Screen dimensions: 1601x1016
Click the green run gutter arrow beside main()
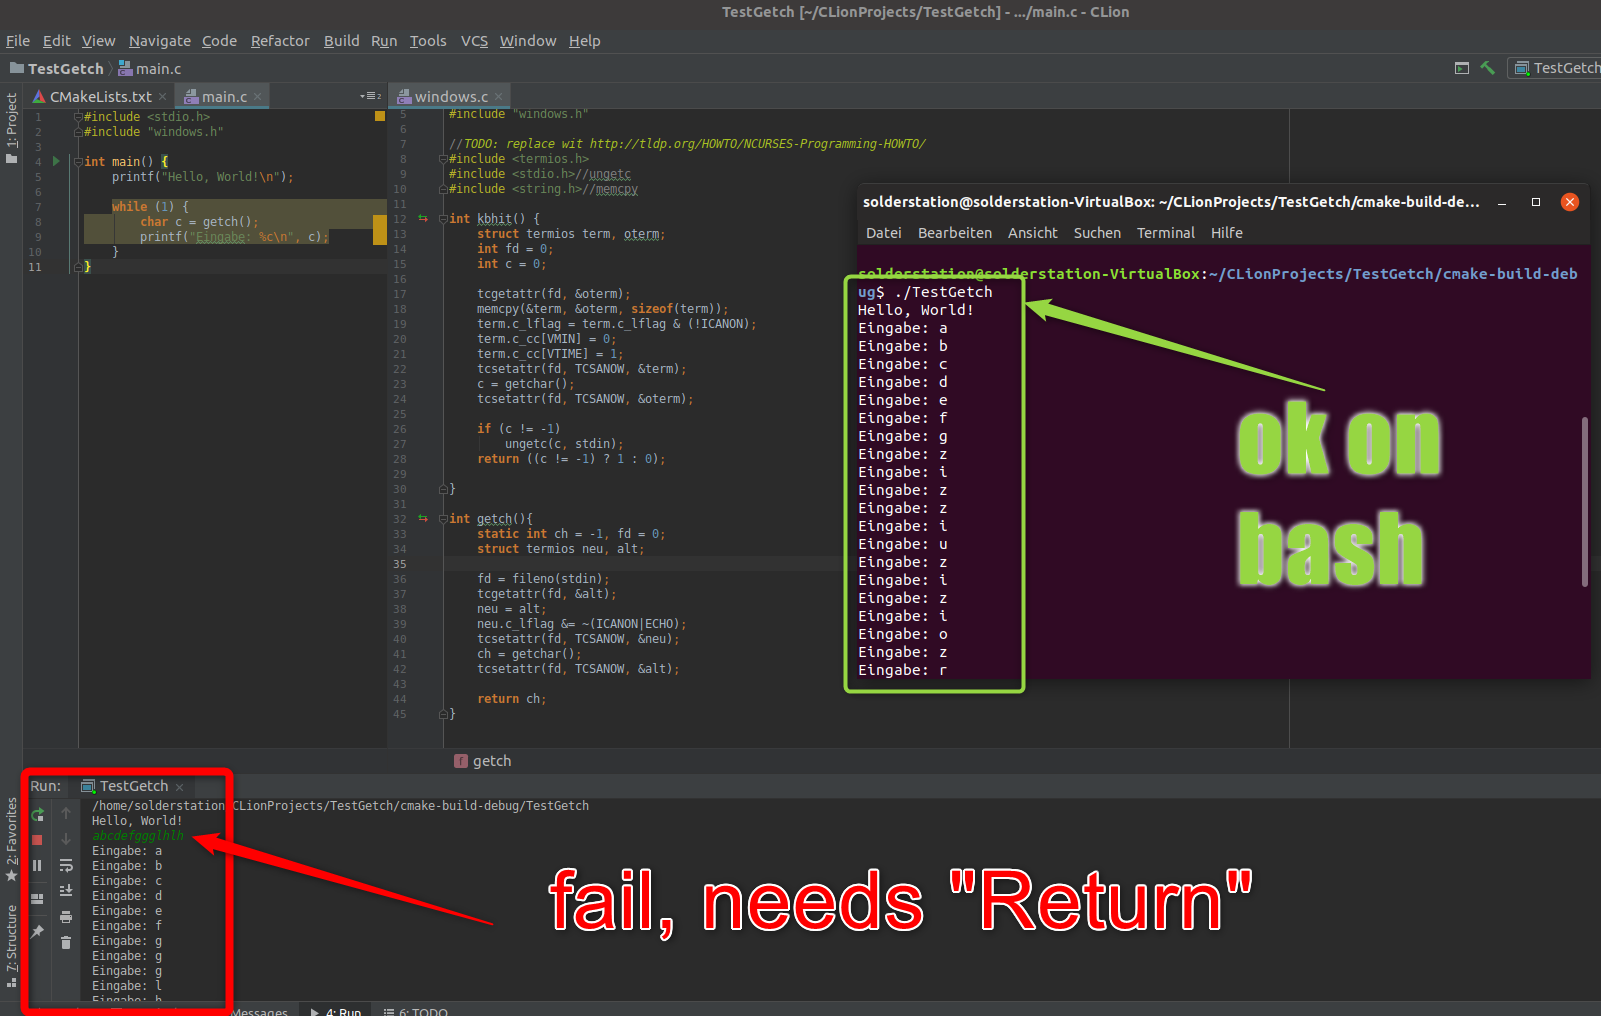[56, 161]
